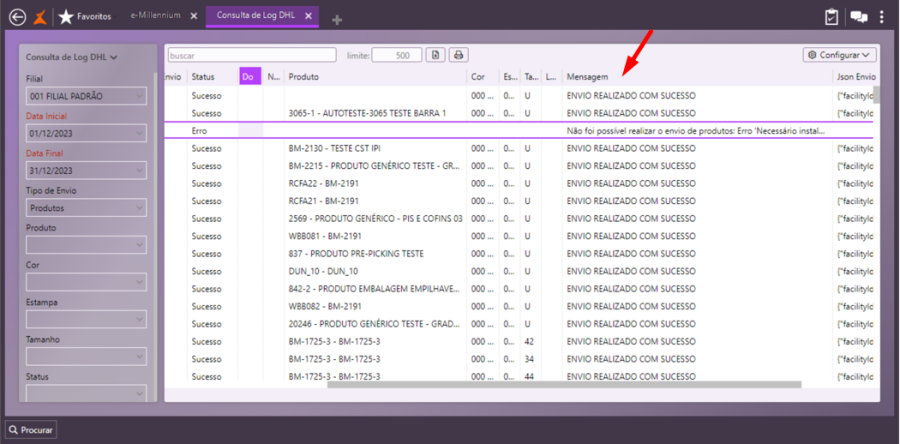Screen dimensions: 900x444
Task: Open the Produto filter dropdown
Action: (86, 245)
